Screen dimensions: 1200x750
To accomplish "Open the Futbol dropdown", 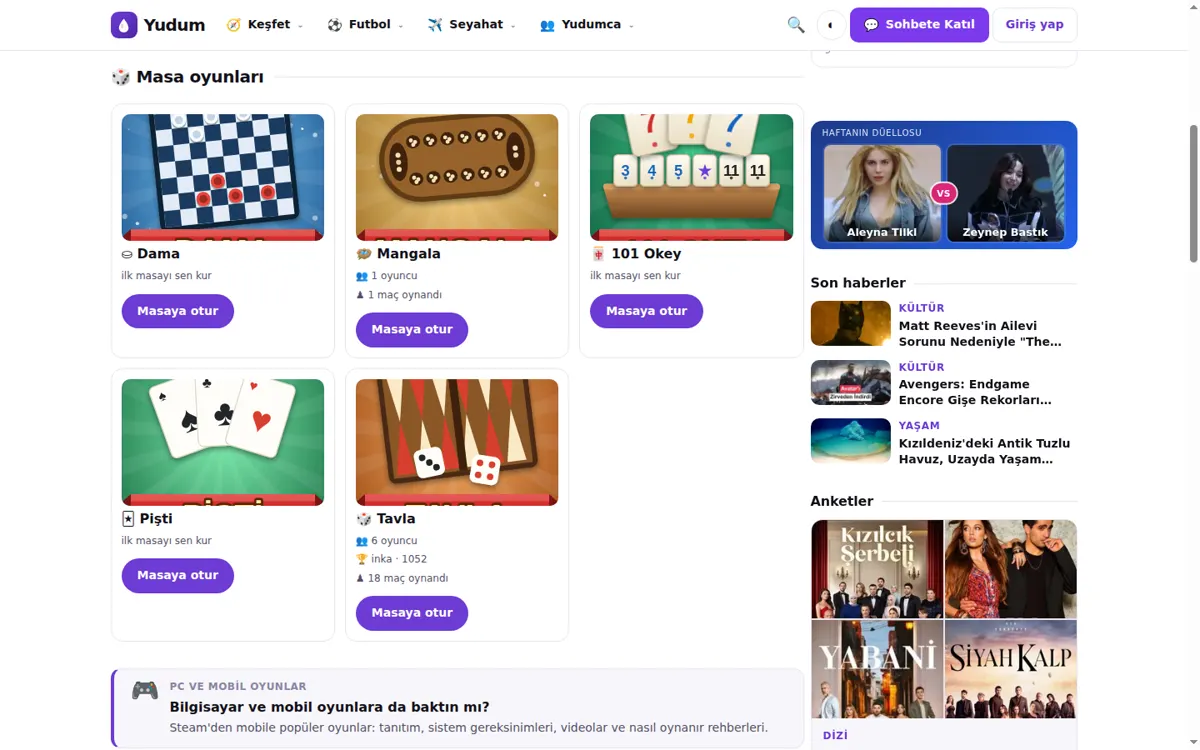I will 365,25.
